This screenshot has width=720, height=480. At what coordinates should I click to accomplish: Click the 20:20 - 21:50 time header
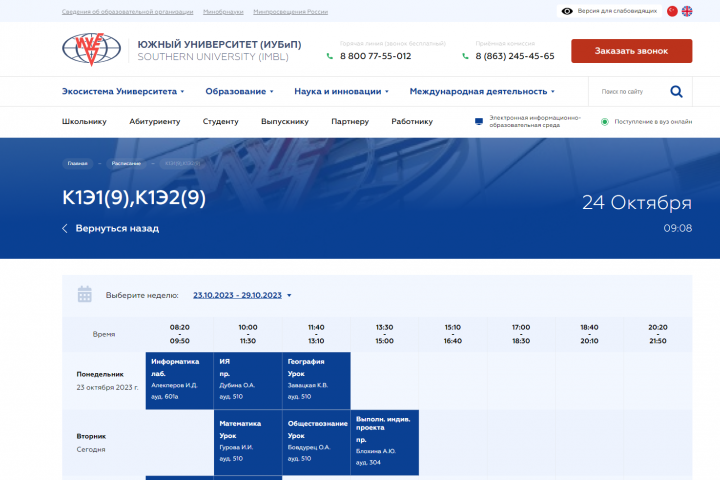point(658,334)
